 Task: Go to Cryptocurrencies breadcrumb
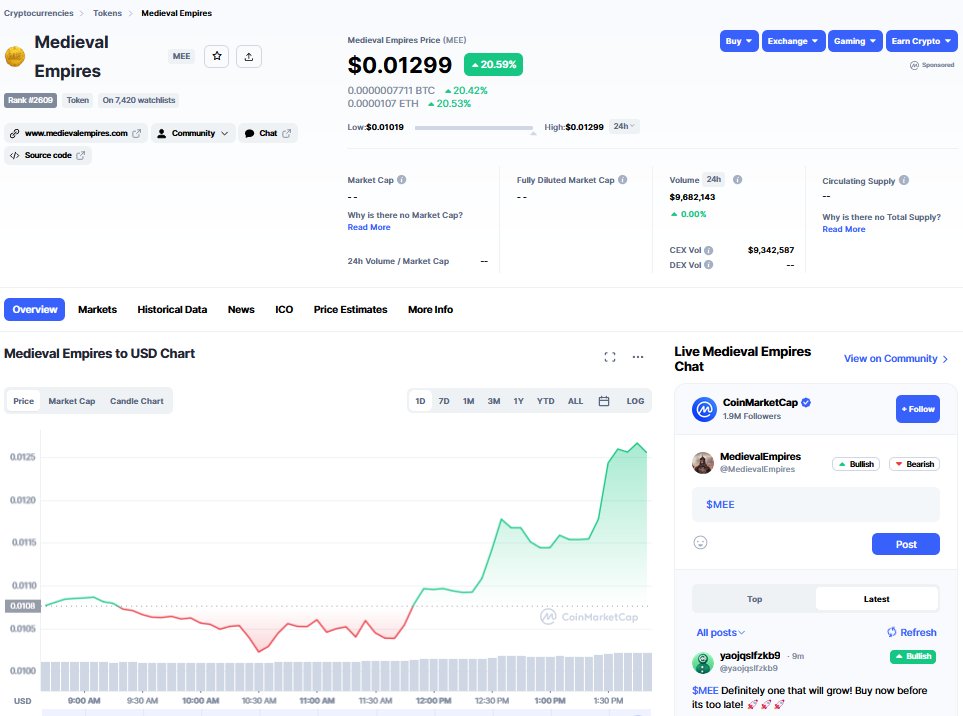(x=39, y=13)
